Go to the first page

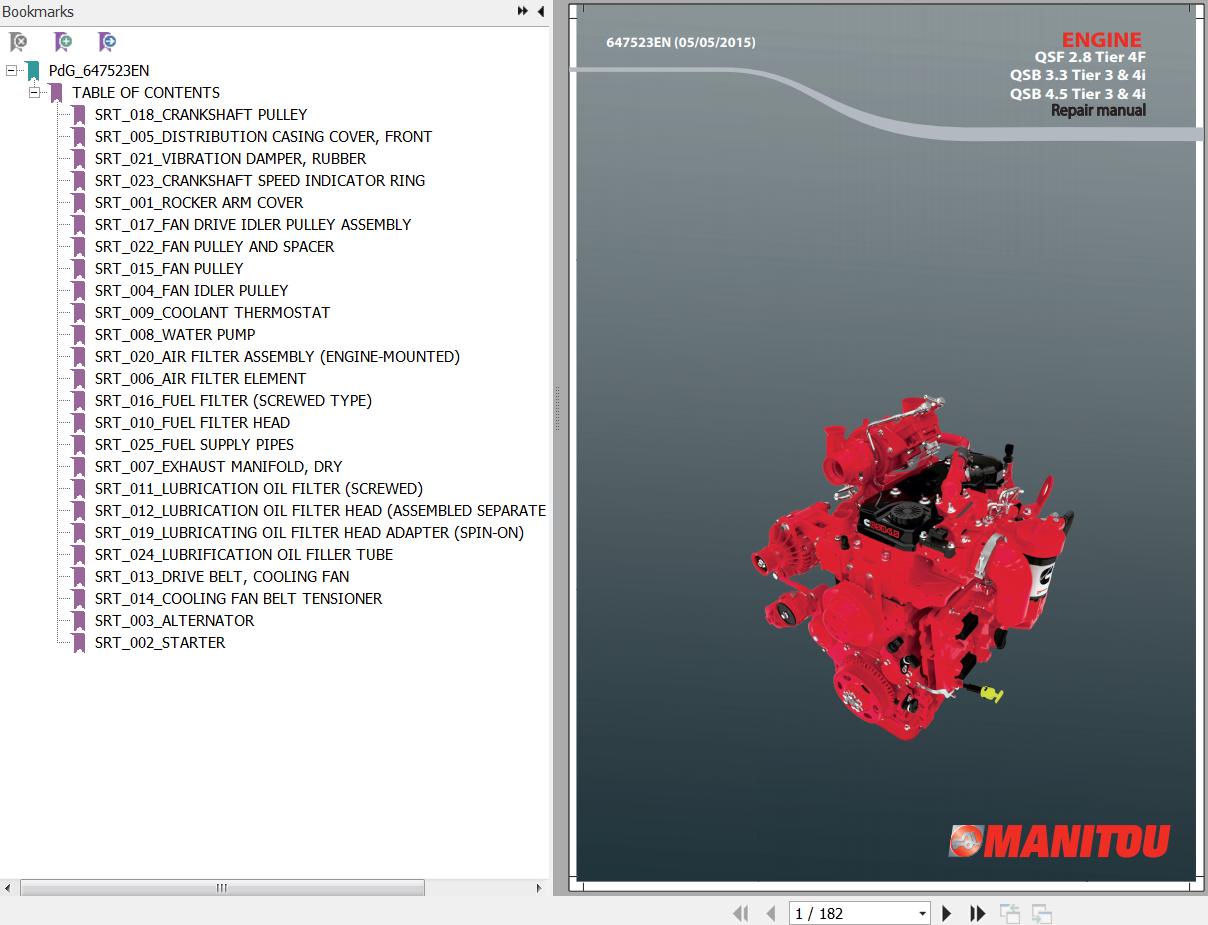point(741,913)
